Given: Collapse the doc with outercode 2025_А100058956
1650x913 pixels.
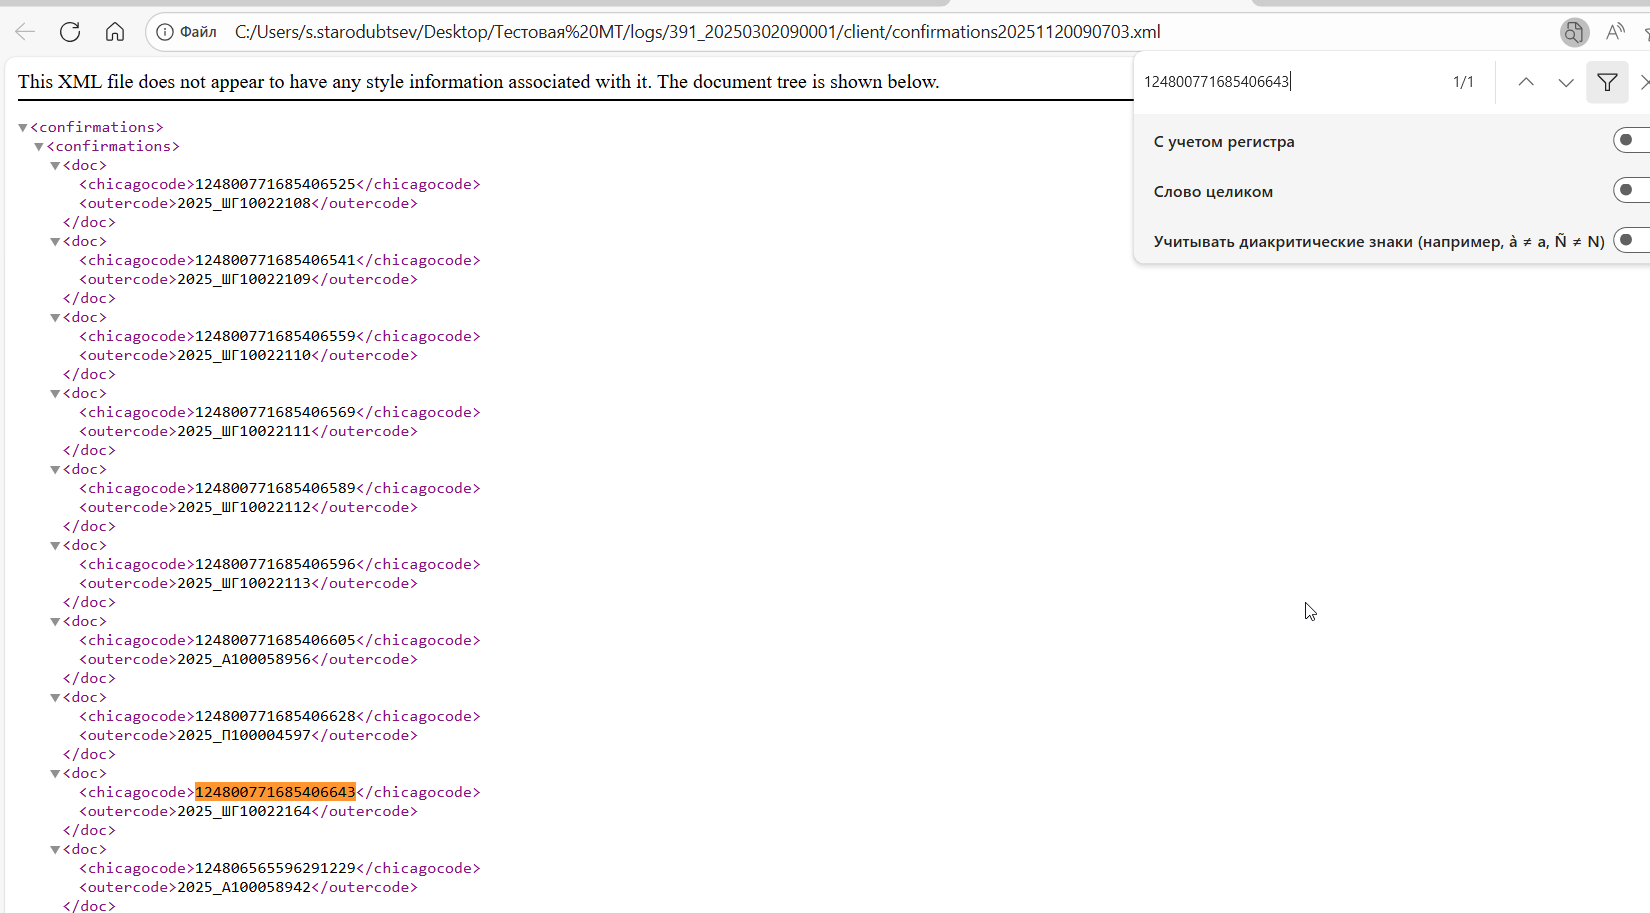Looking at the screenshot, I should click(55, 622).
